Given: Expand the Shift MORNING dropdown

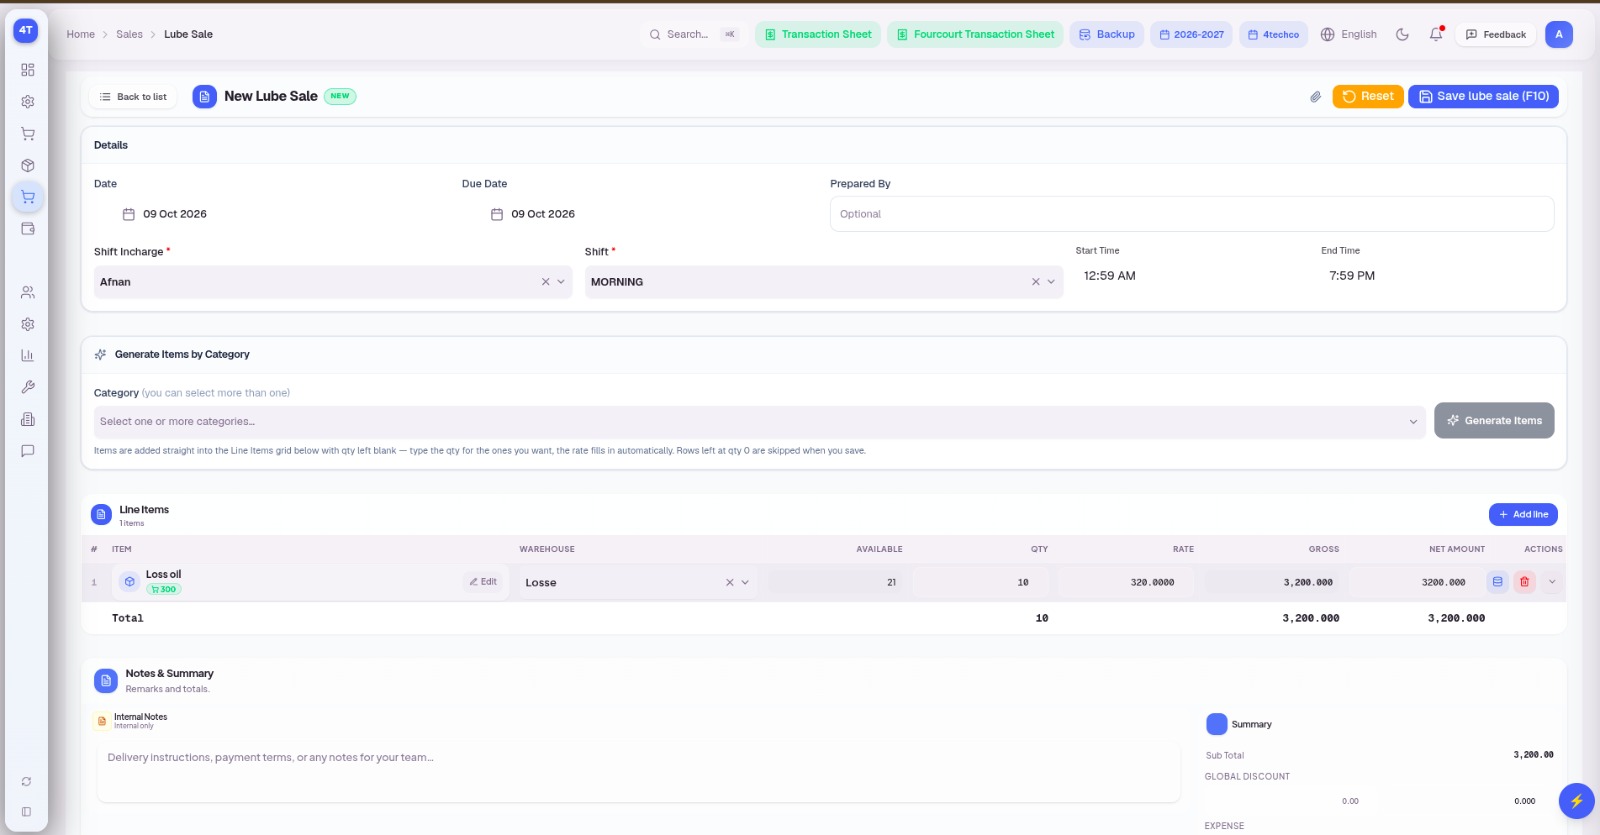Looking at the screenshot, I should 1051,282.
